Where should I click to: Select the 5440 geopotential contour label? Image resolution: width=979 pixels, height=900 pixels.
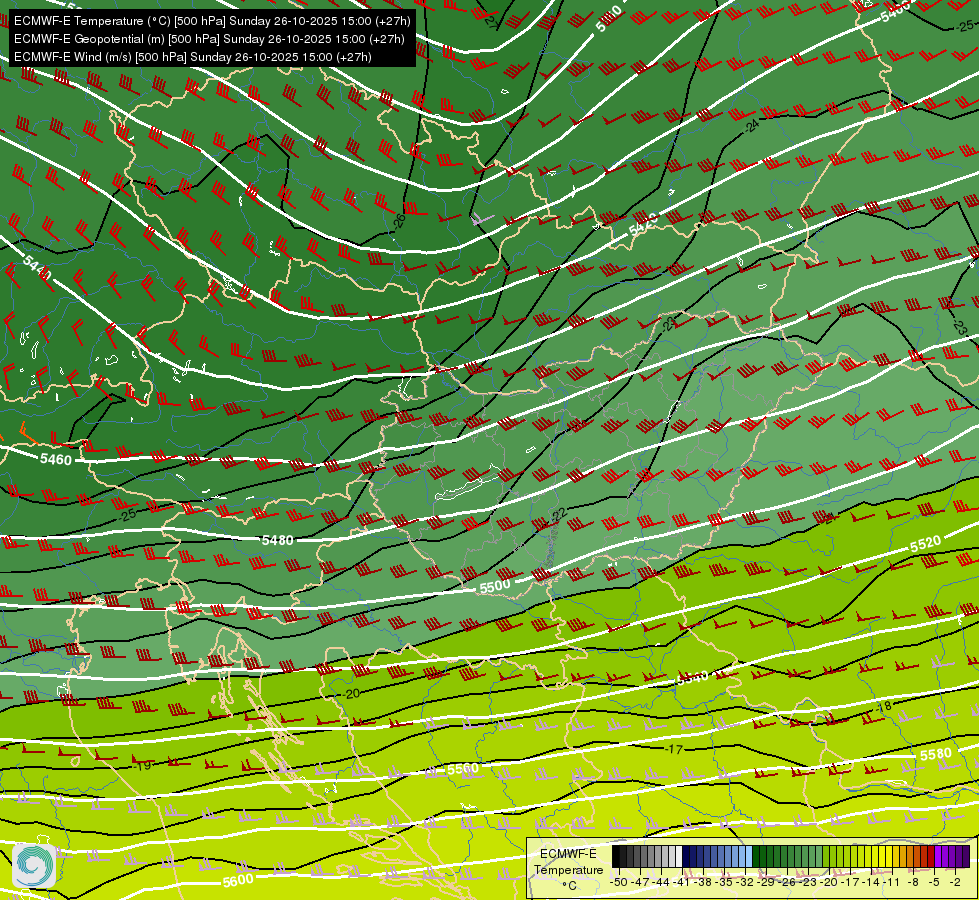click(x=37, y=269)
